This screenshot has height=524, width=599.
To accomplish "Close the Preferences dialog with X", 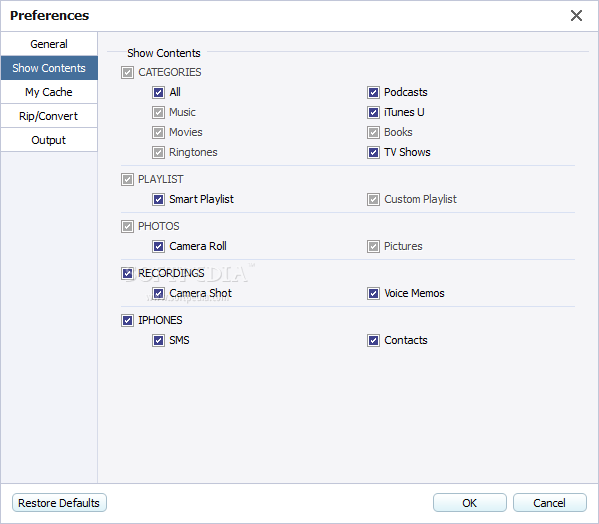I will pos(576,16).
